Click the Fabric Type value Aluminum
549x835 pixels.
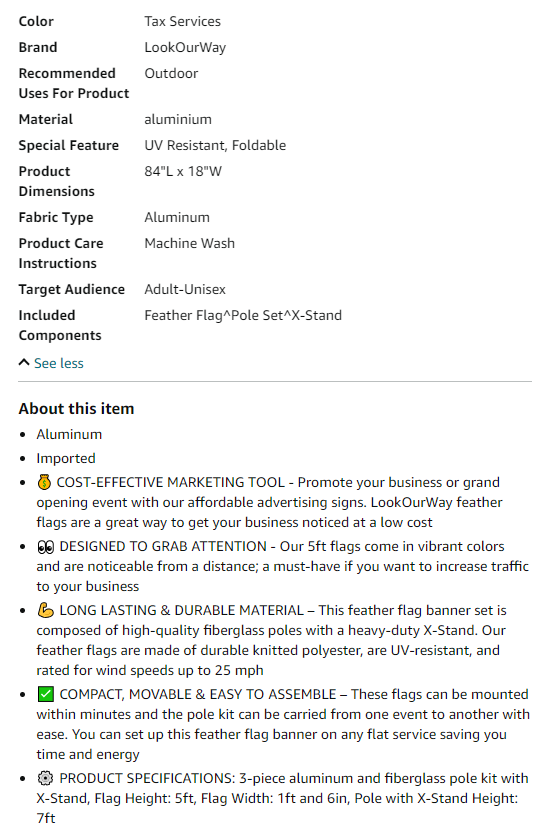coord(177,217)
